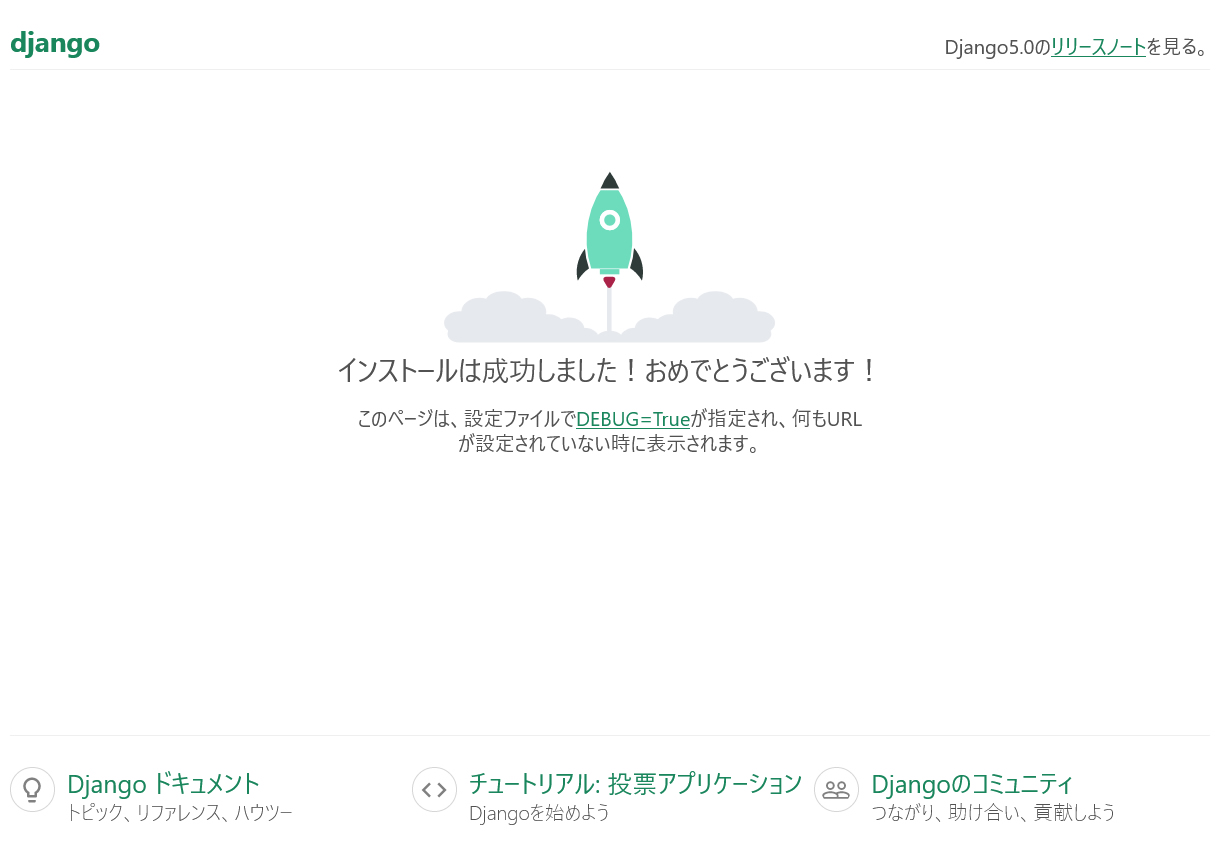
Task: Click the lightbulb documentation icon
Action: [x=32, y=789]
